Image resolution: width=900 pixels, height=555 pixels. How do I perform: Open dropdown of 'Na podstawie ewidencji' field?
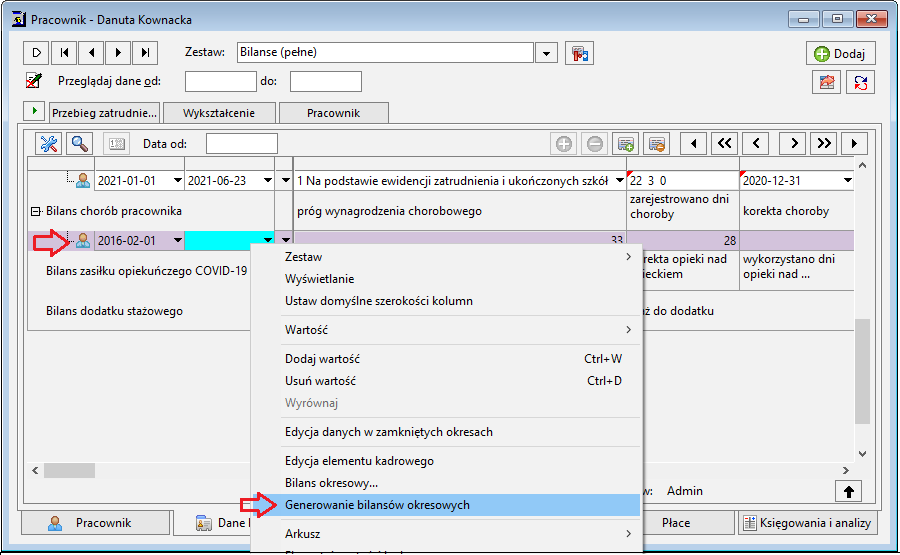point(619,181)
